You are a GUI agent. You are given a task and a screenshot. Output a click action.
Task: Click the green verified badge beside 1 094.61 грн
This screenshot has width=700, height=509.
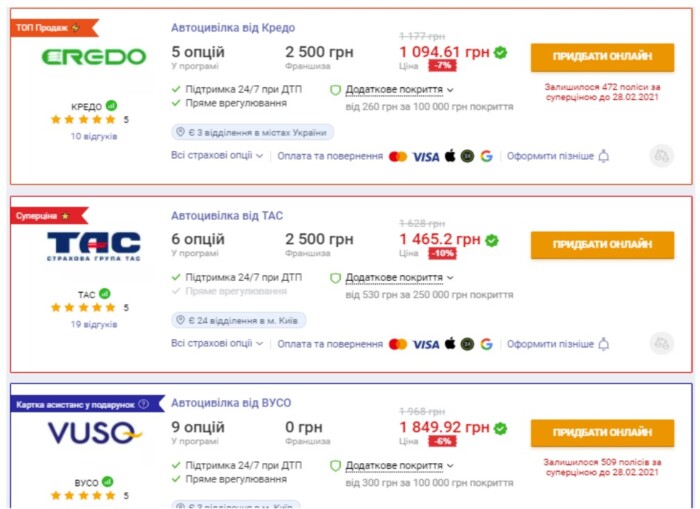click(500, 52)
